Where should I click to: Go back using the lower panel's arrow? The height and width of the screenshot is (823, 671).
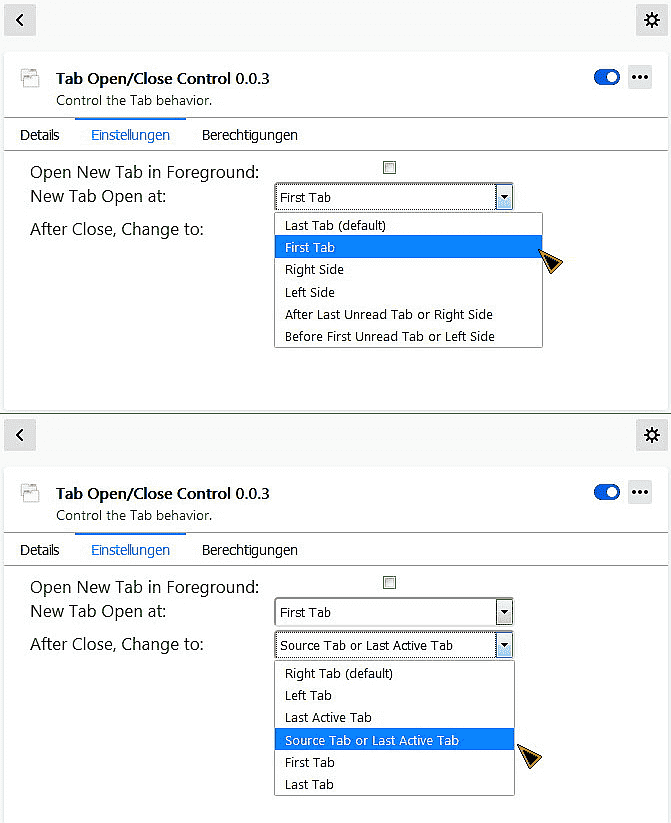[x=20, y=434]
